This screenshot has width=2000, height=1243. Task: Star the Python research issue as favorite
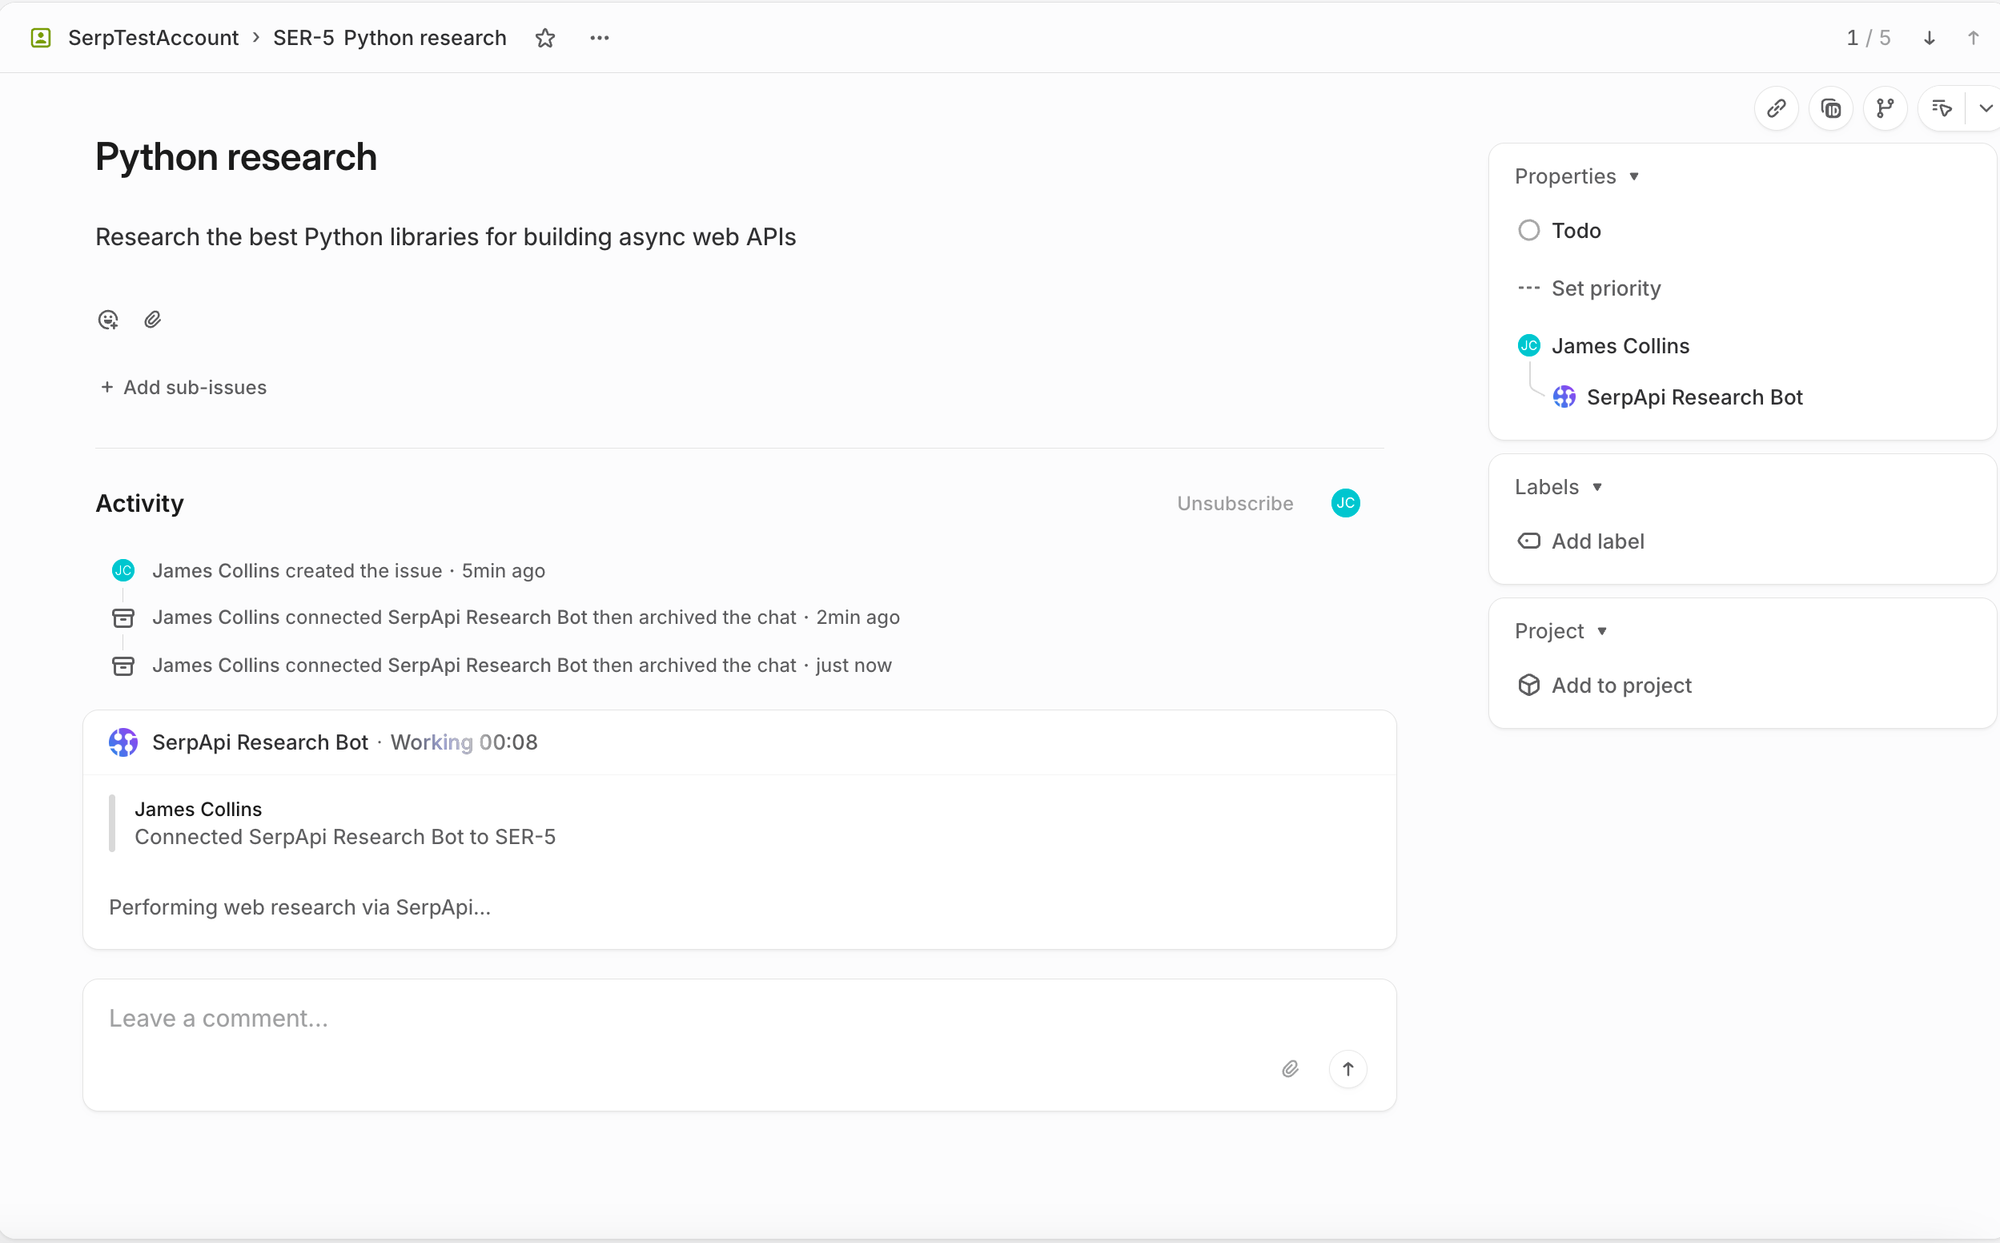point(545,38)
